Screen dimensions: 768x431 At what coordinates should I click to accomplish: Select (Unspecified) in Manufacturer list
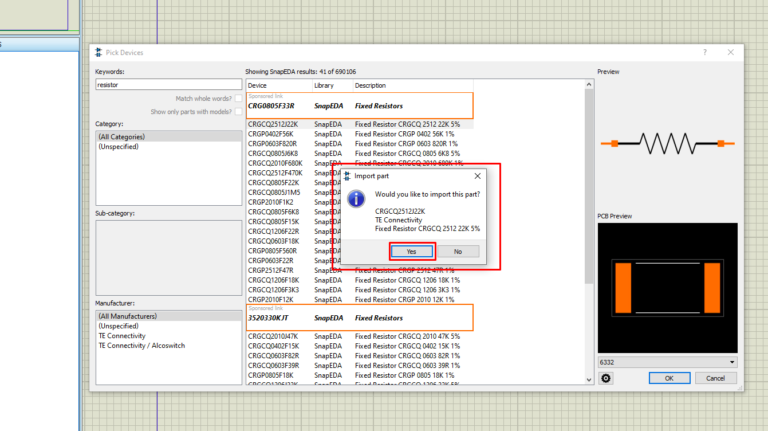(168, 326)
